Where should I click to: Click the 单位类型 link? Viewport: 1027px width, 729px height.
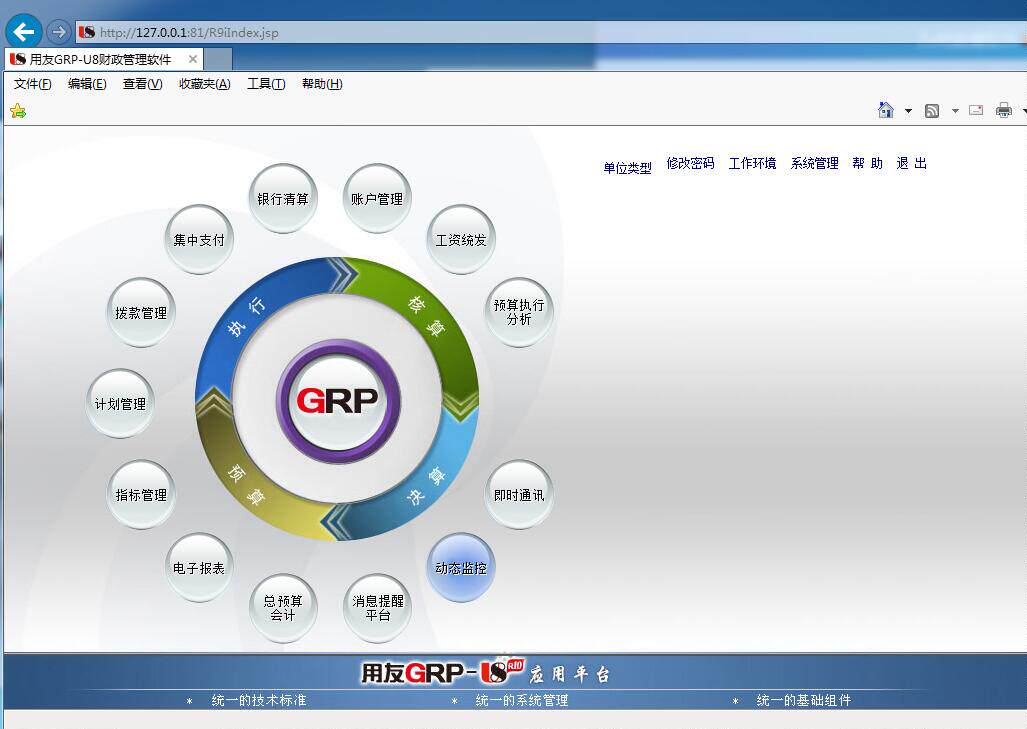pos(627,168)
